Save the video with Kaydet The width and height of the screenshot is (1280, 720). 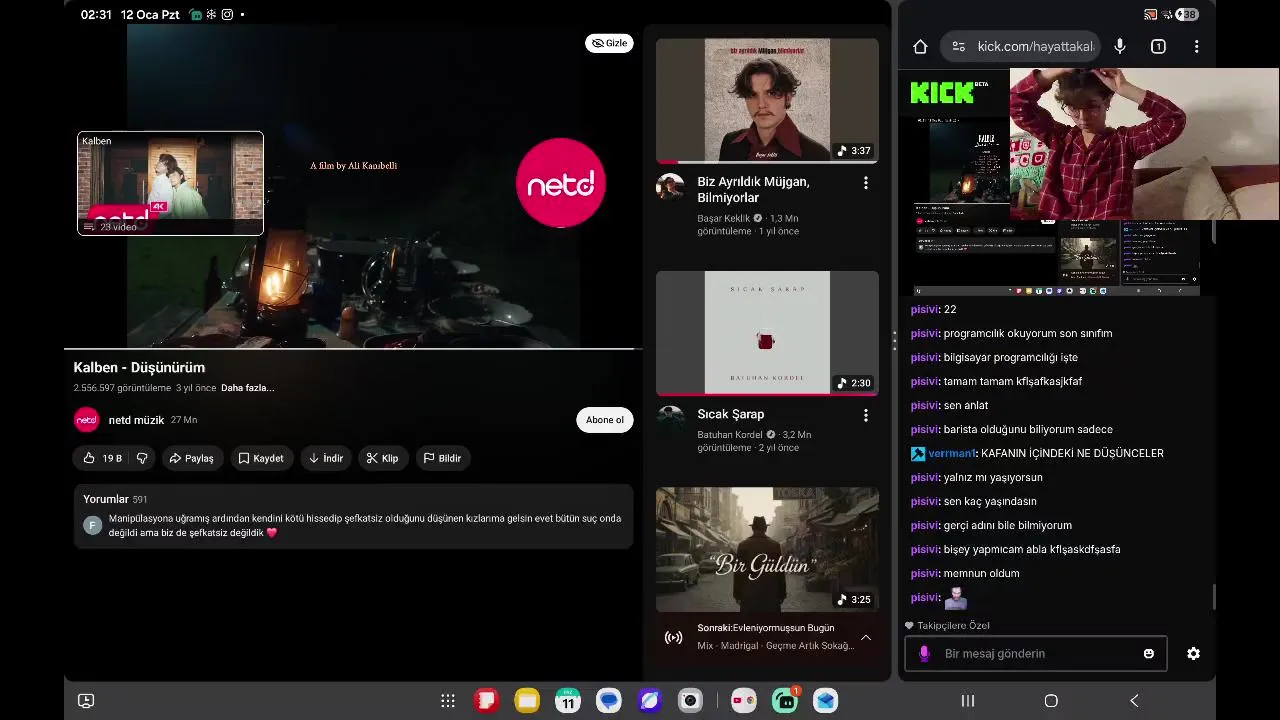tap(262, 458)
